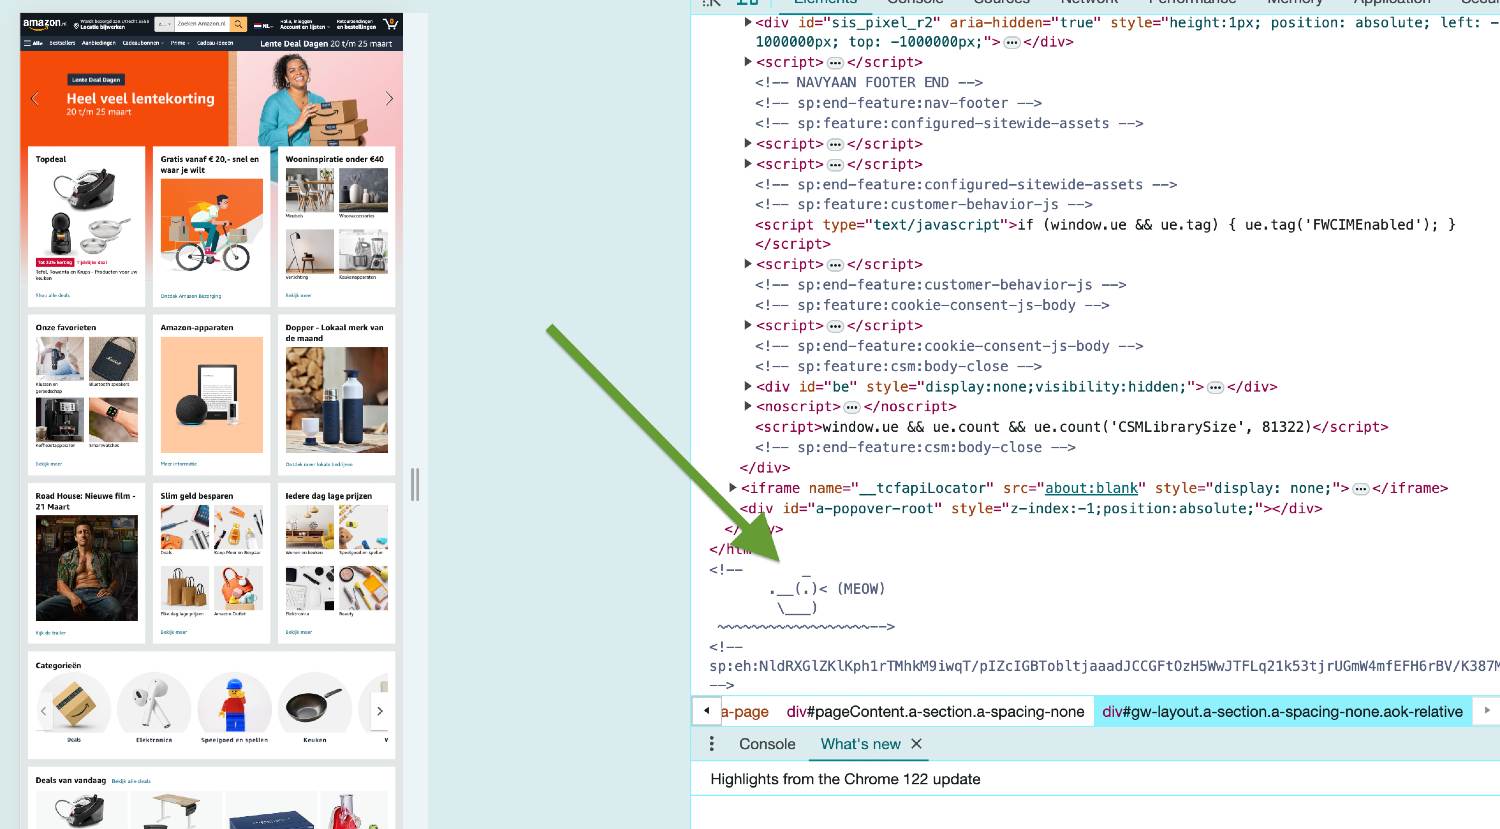The height and width of the screenshot is (829, 1500).
Task: Expand script node after cookie-consent-js-body comment
Action: click(x=748, y=325)
